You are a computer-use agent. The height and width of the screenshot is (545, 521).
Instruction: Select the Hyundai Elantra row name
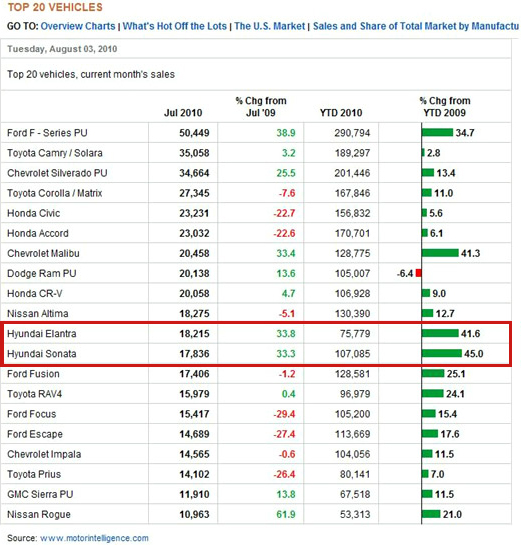pos(42,334)
